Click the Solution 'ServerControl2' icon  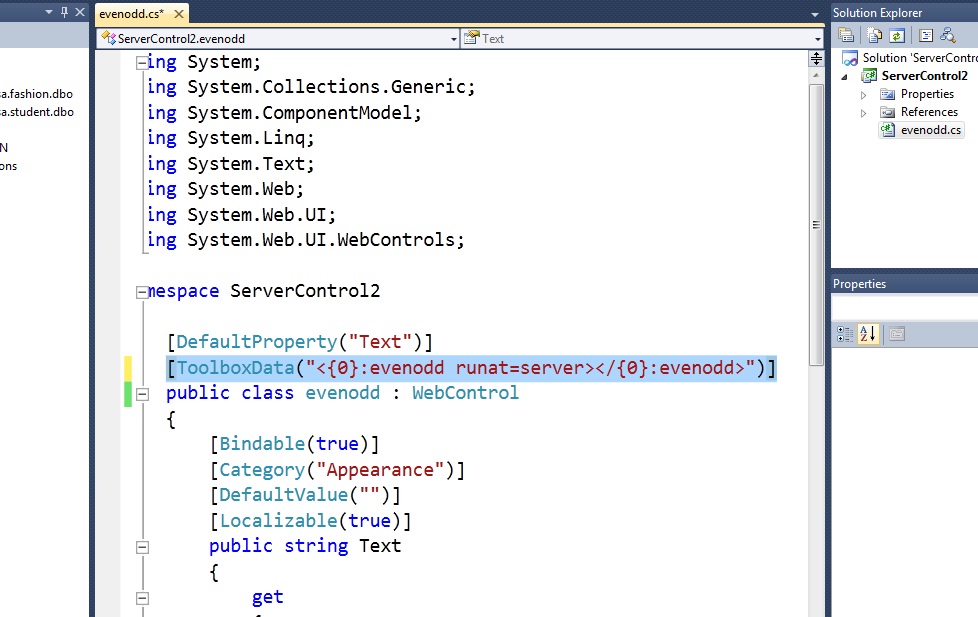point(850,57)
